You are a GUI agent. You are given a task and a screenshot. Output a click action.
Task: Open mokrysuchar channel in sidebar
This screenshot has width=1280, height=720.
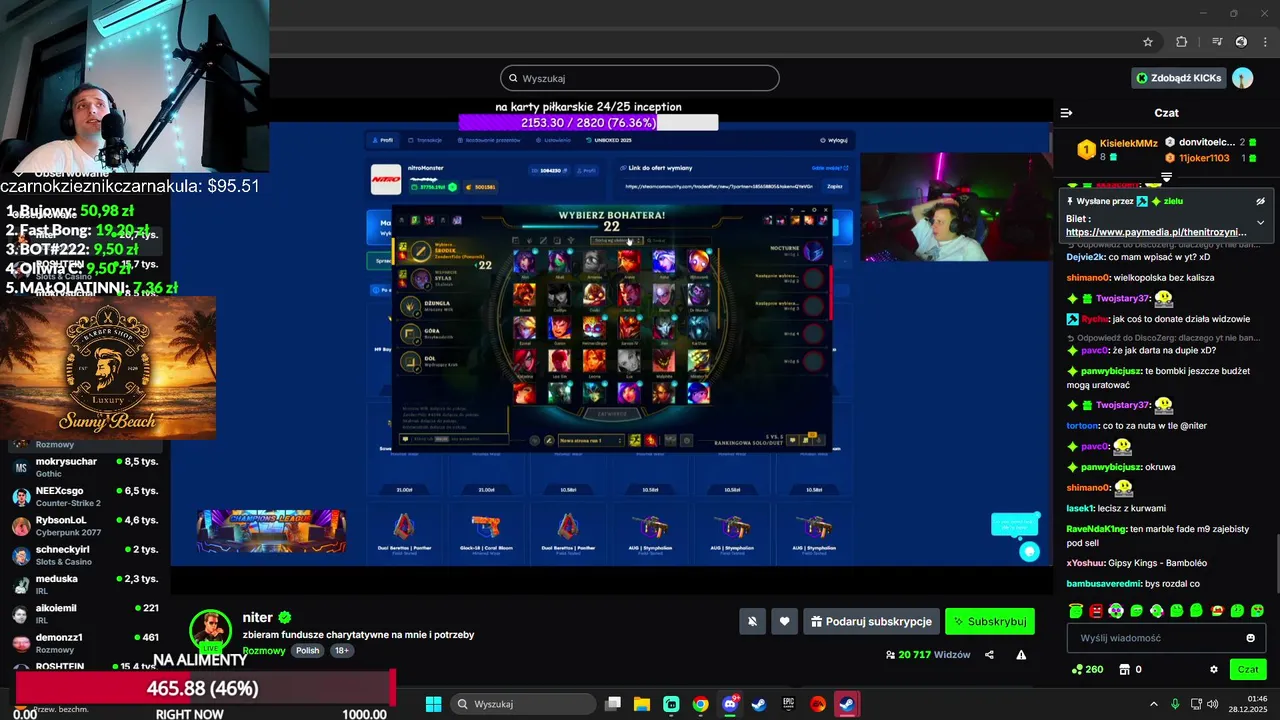click(x=85, y=467)
